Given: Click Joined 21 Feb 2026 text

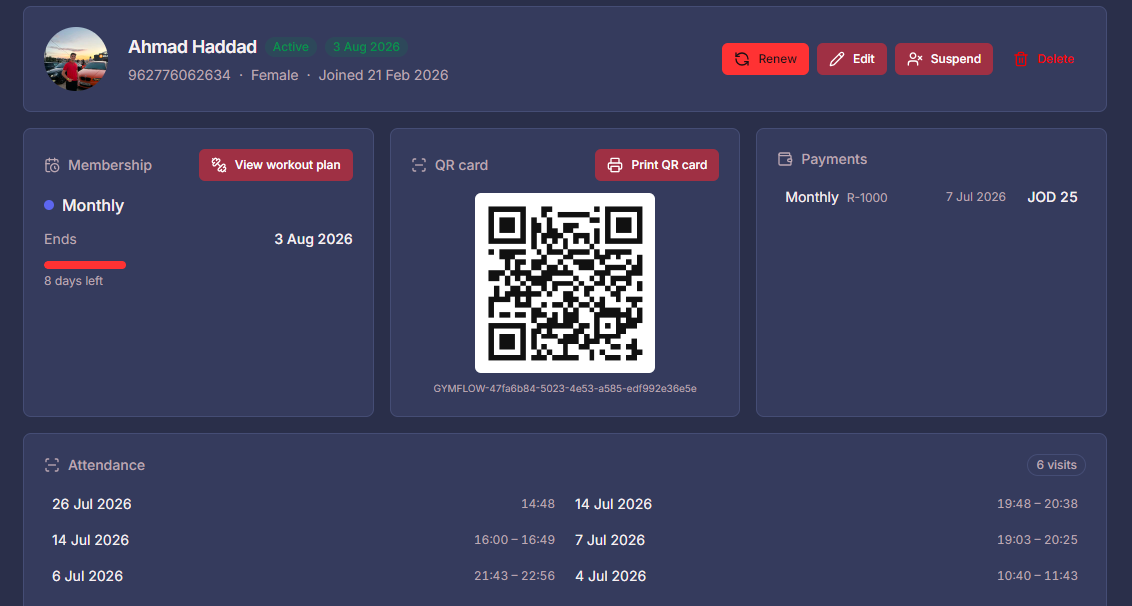Looking at the screenshot, I should (x=383, y=75).
